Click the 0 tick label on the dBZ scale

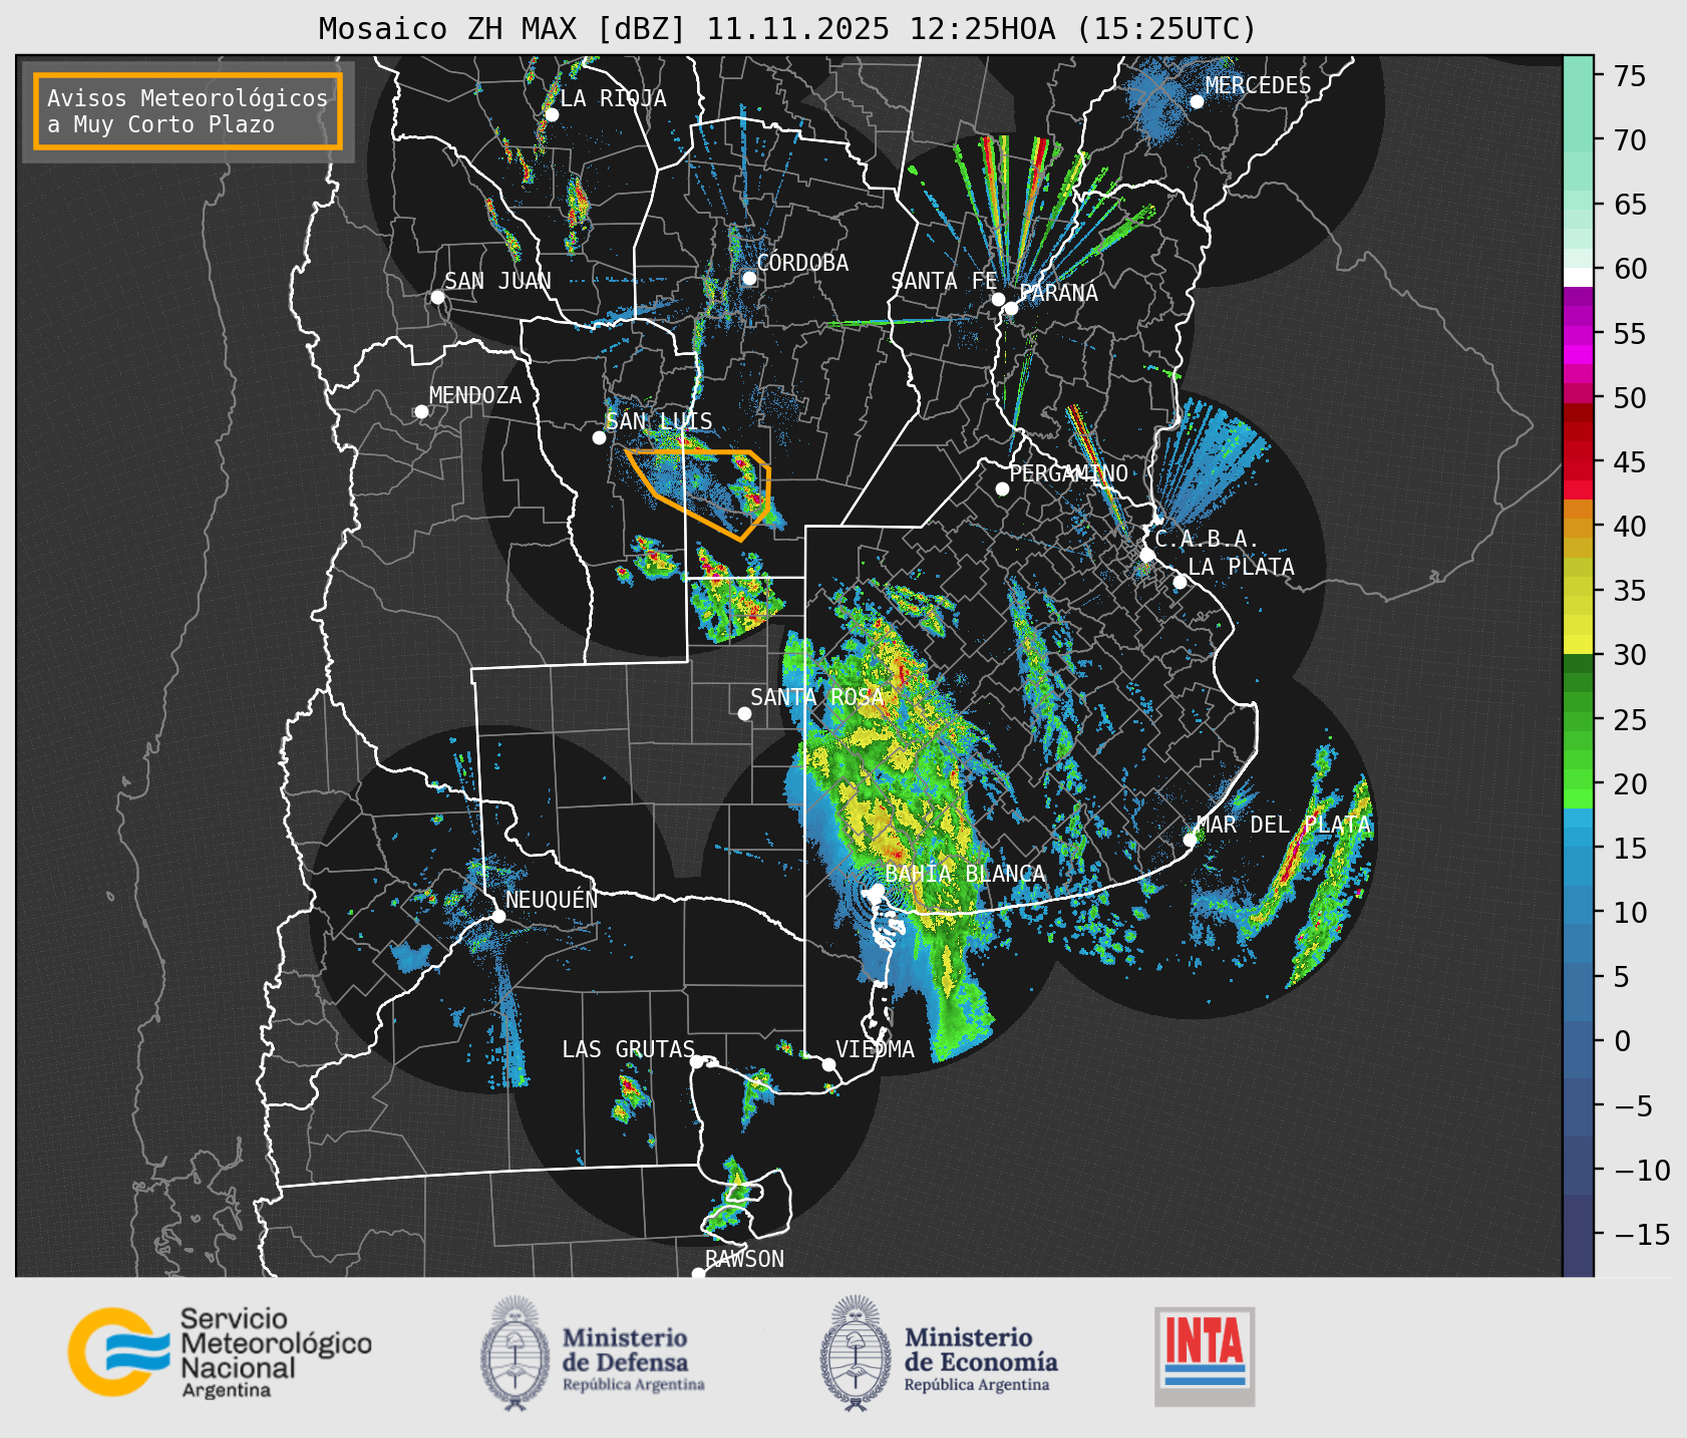click(1622, 1041)
